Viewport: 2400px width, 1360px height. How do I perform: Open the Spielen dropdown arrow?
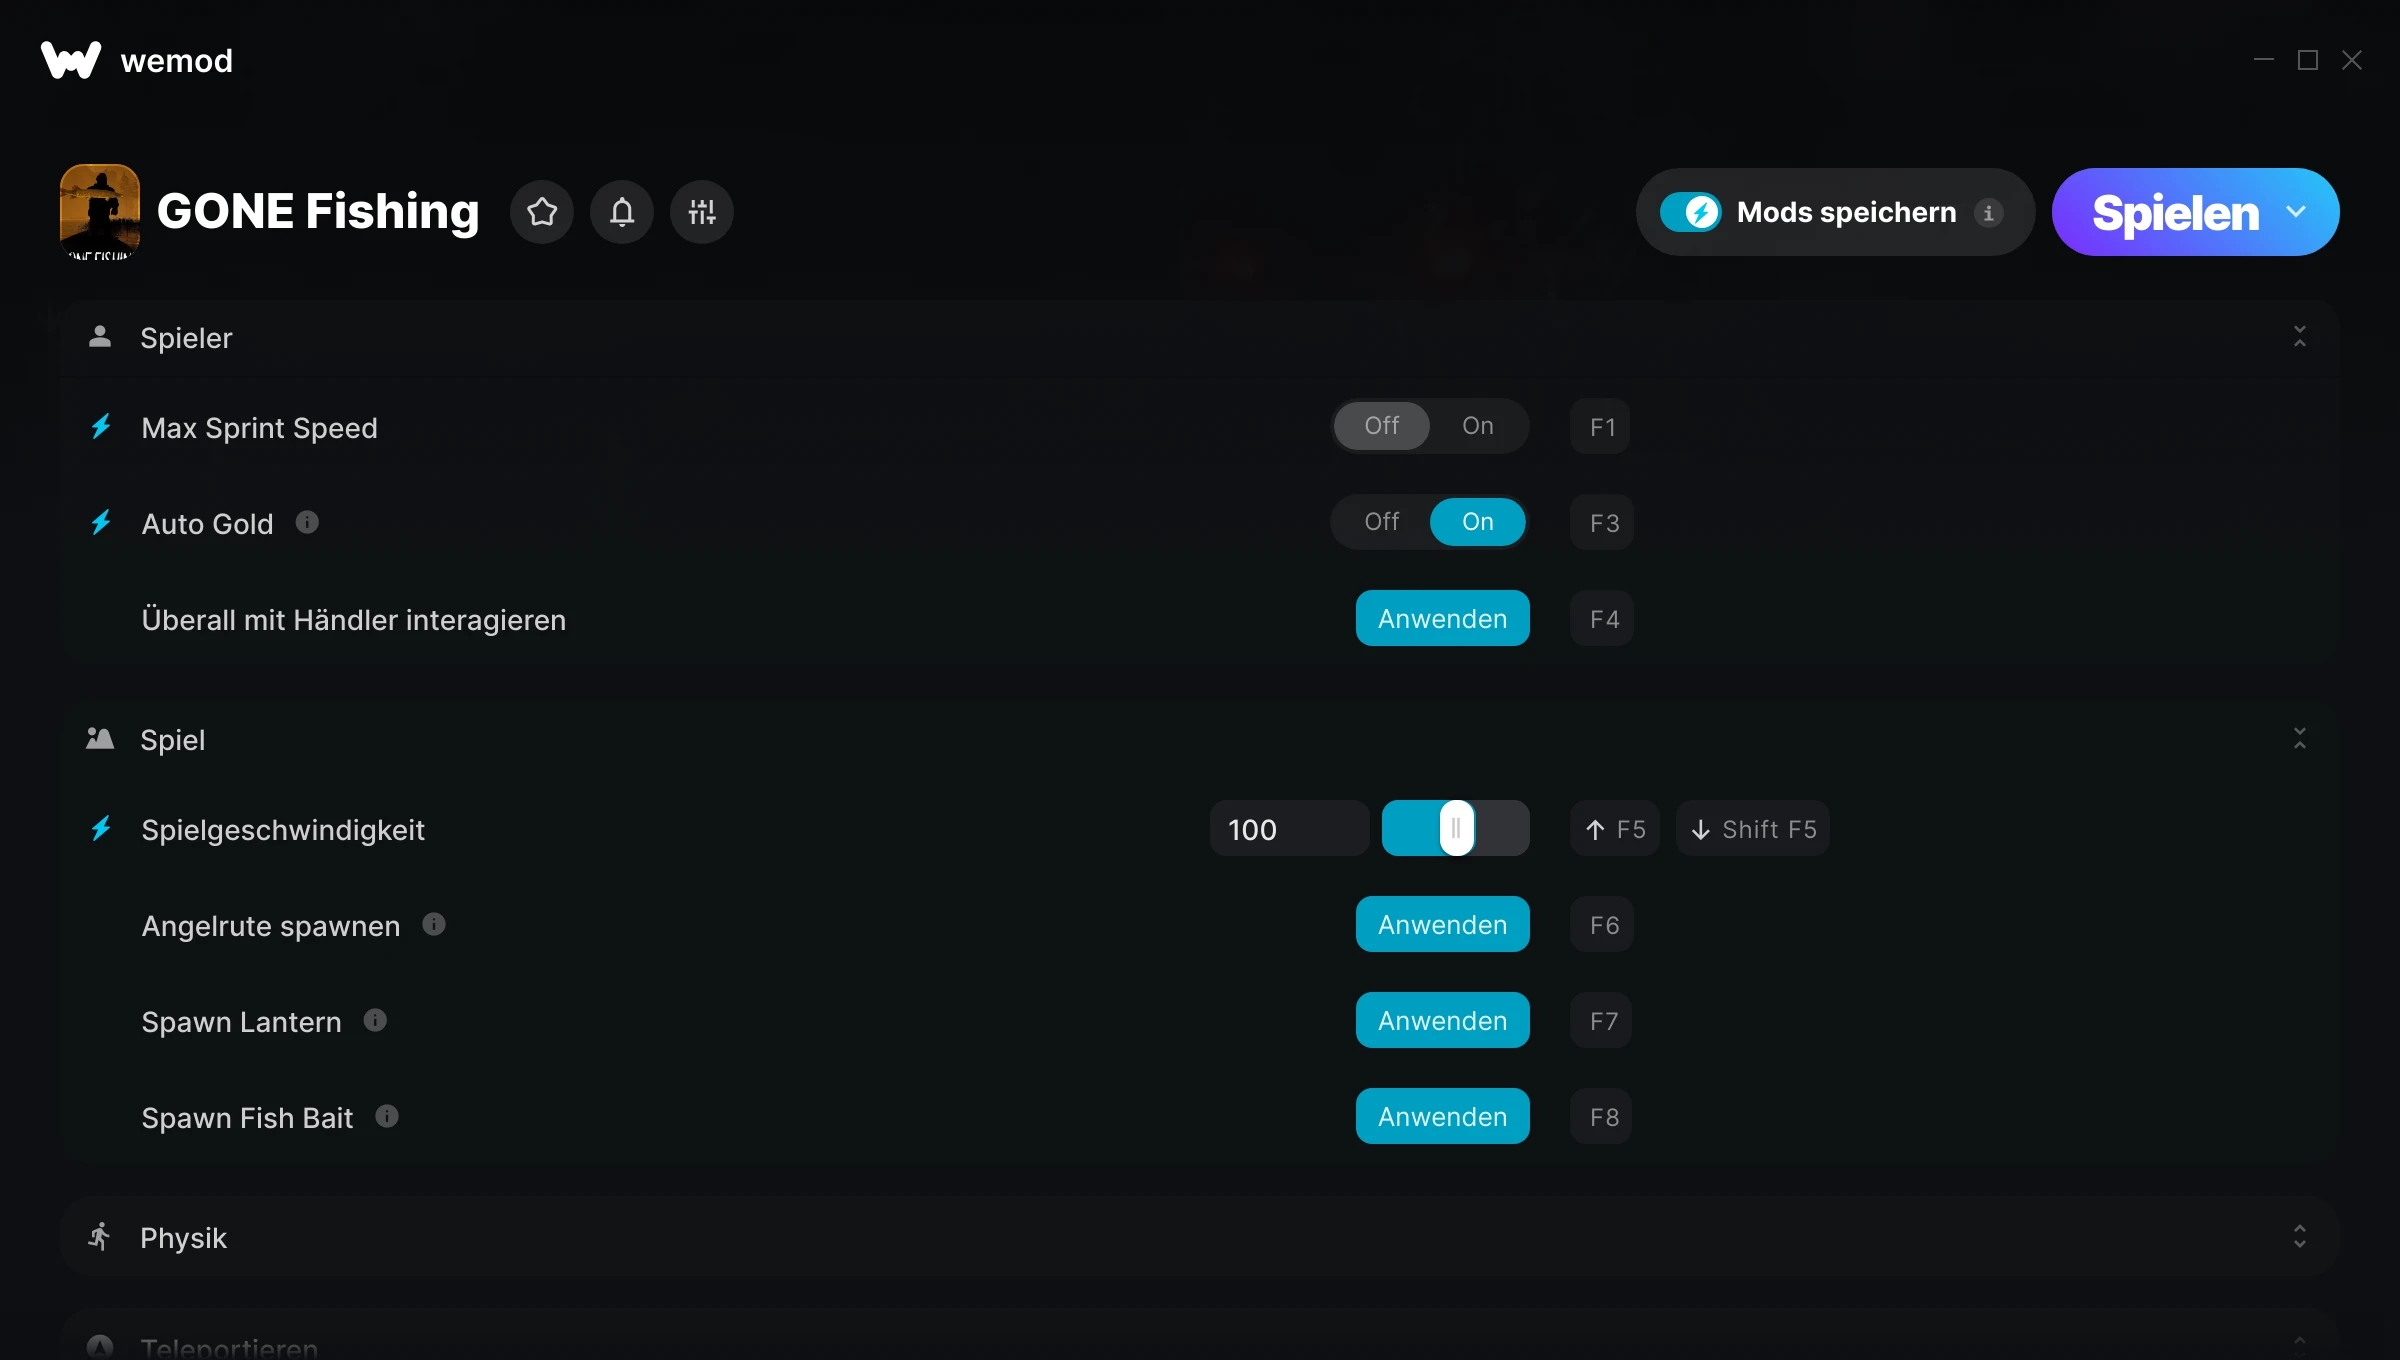[x=2296, y=212]
